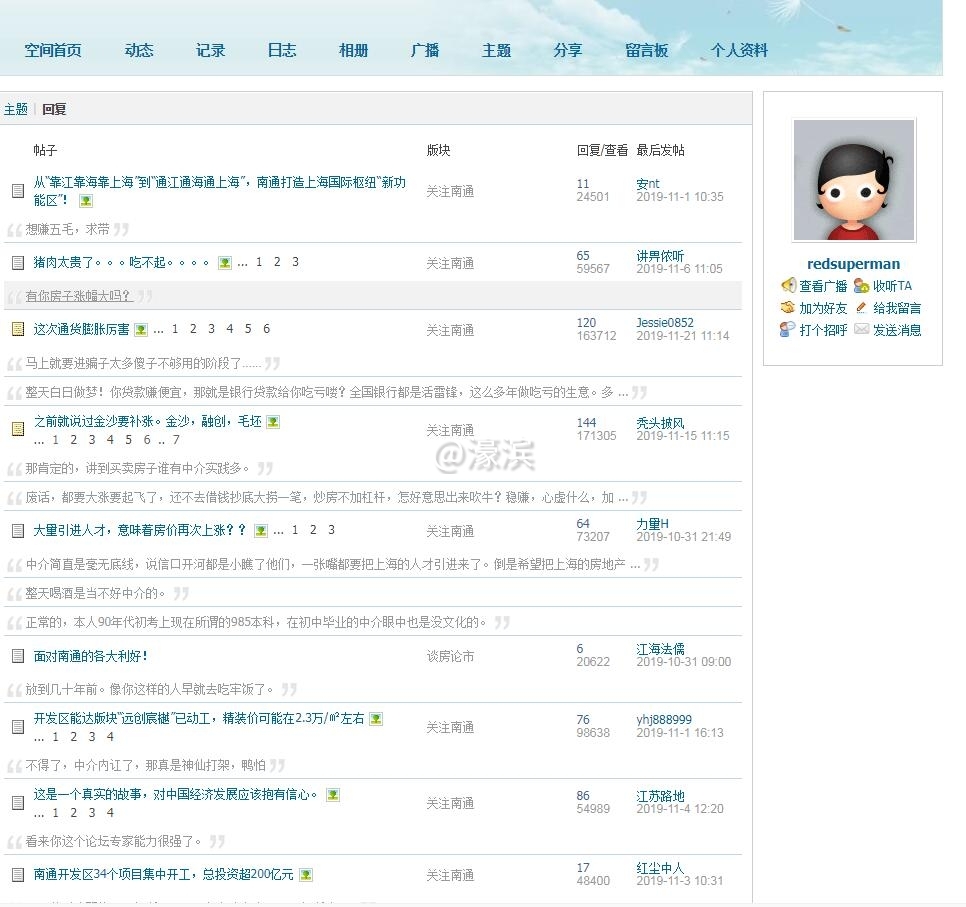The width and height of the screenshot is (966, 907).
Task: Click image attachment icon next to 猪肉太贵了 thread
Action: click(225, 263)
